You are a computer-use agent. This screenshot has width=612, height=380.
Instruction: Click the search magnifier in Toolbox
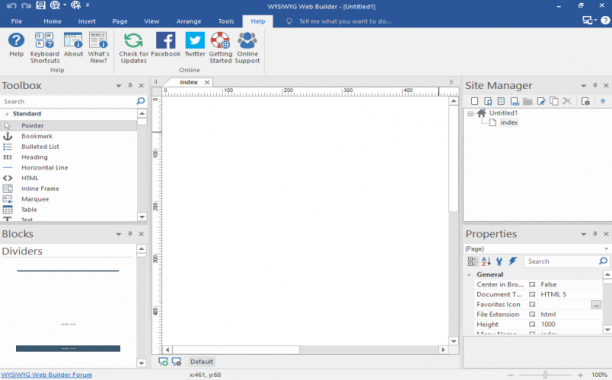(141, 101)
